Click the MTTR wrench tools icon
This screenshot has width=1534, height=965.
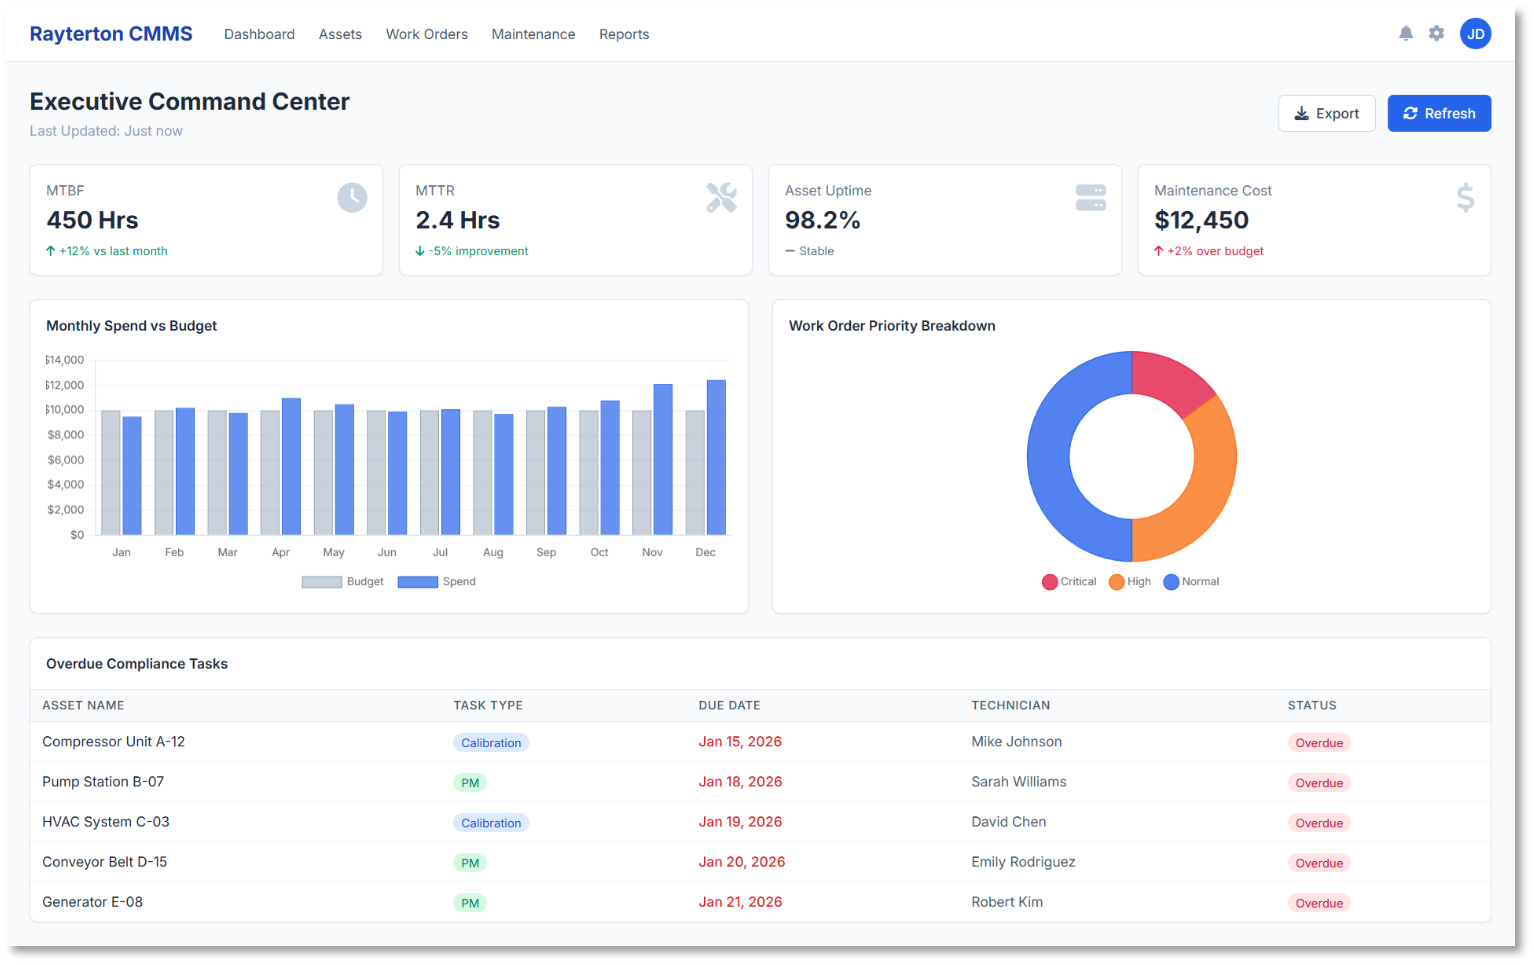point(721,198)
